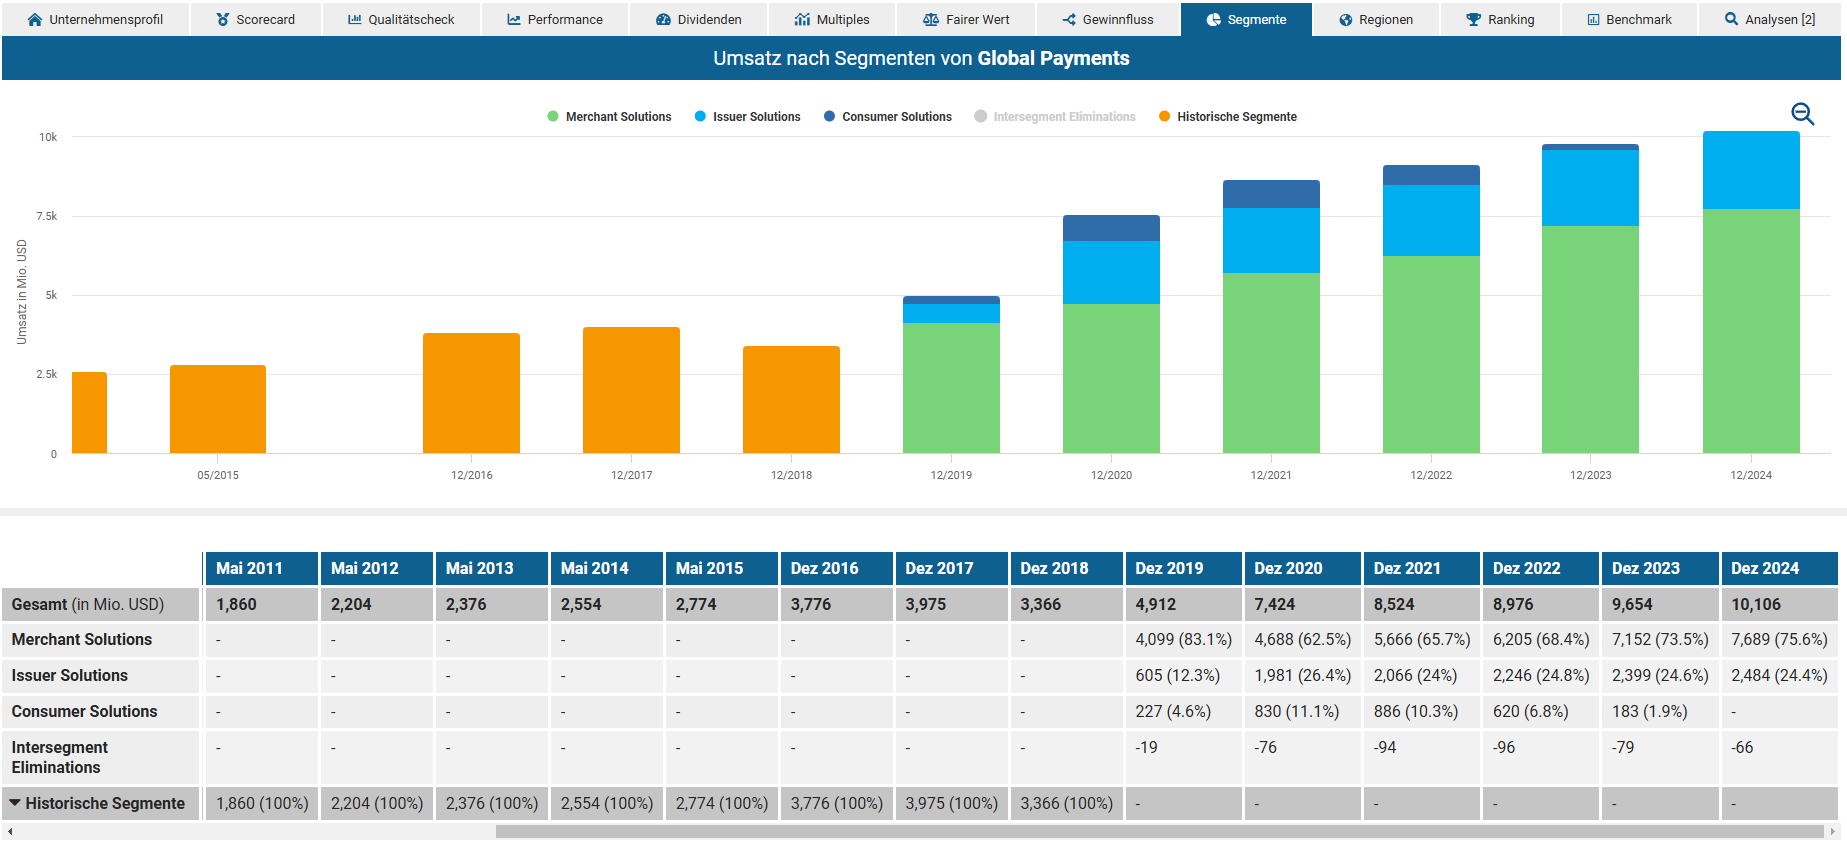Collapse the Historische Segmente row arrow
The height and width of the screenshot is (849, 1847).
(x=15, y=803)
